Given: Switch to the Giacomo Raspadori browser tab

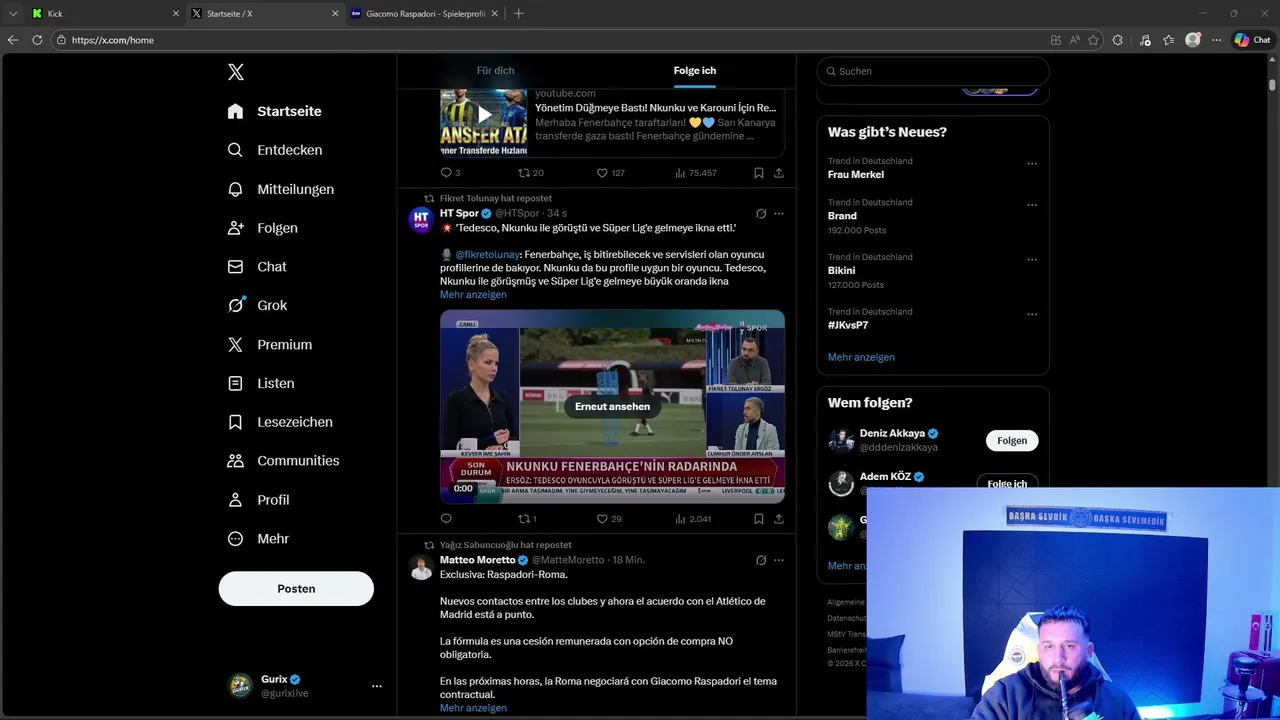Looking at the screenshot, I should (x=425, y=14).
